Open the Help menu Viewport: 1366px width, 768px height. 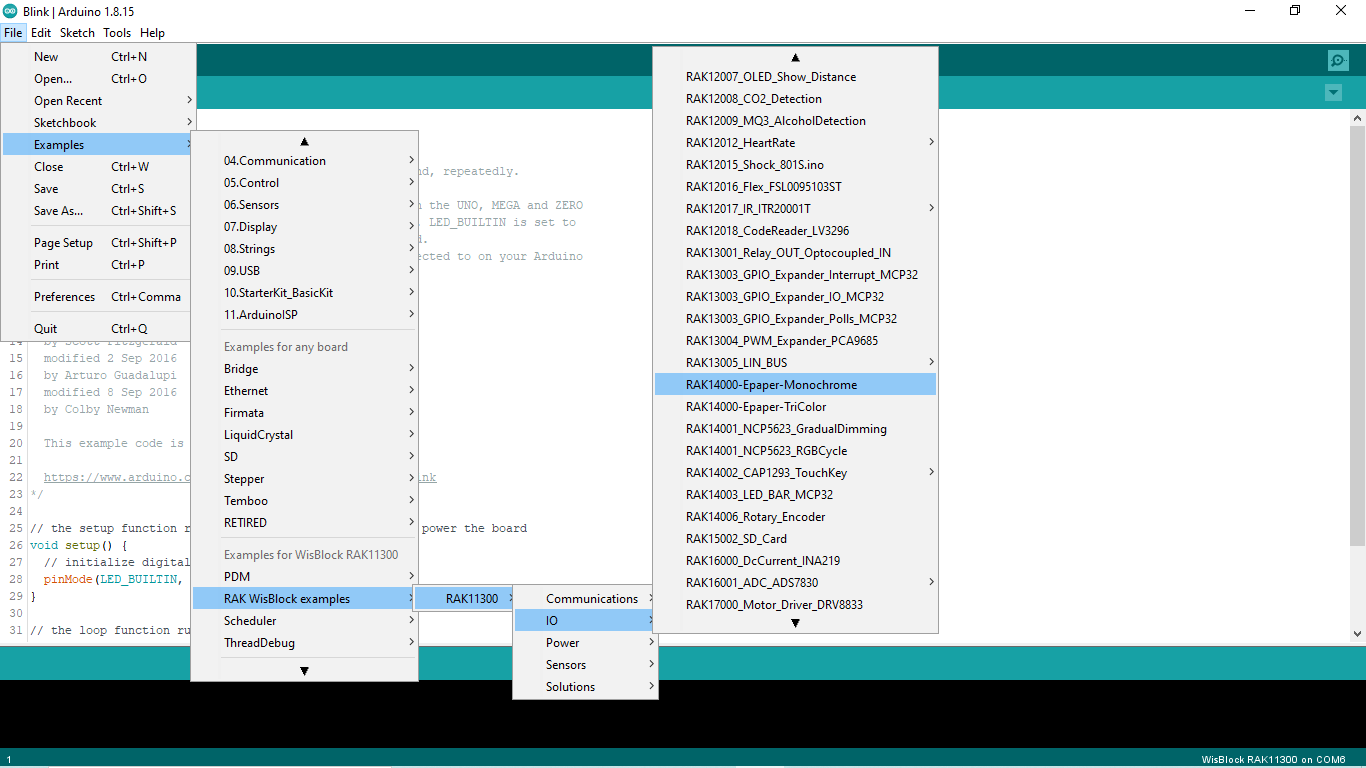[x=152, y=33]
